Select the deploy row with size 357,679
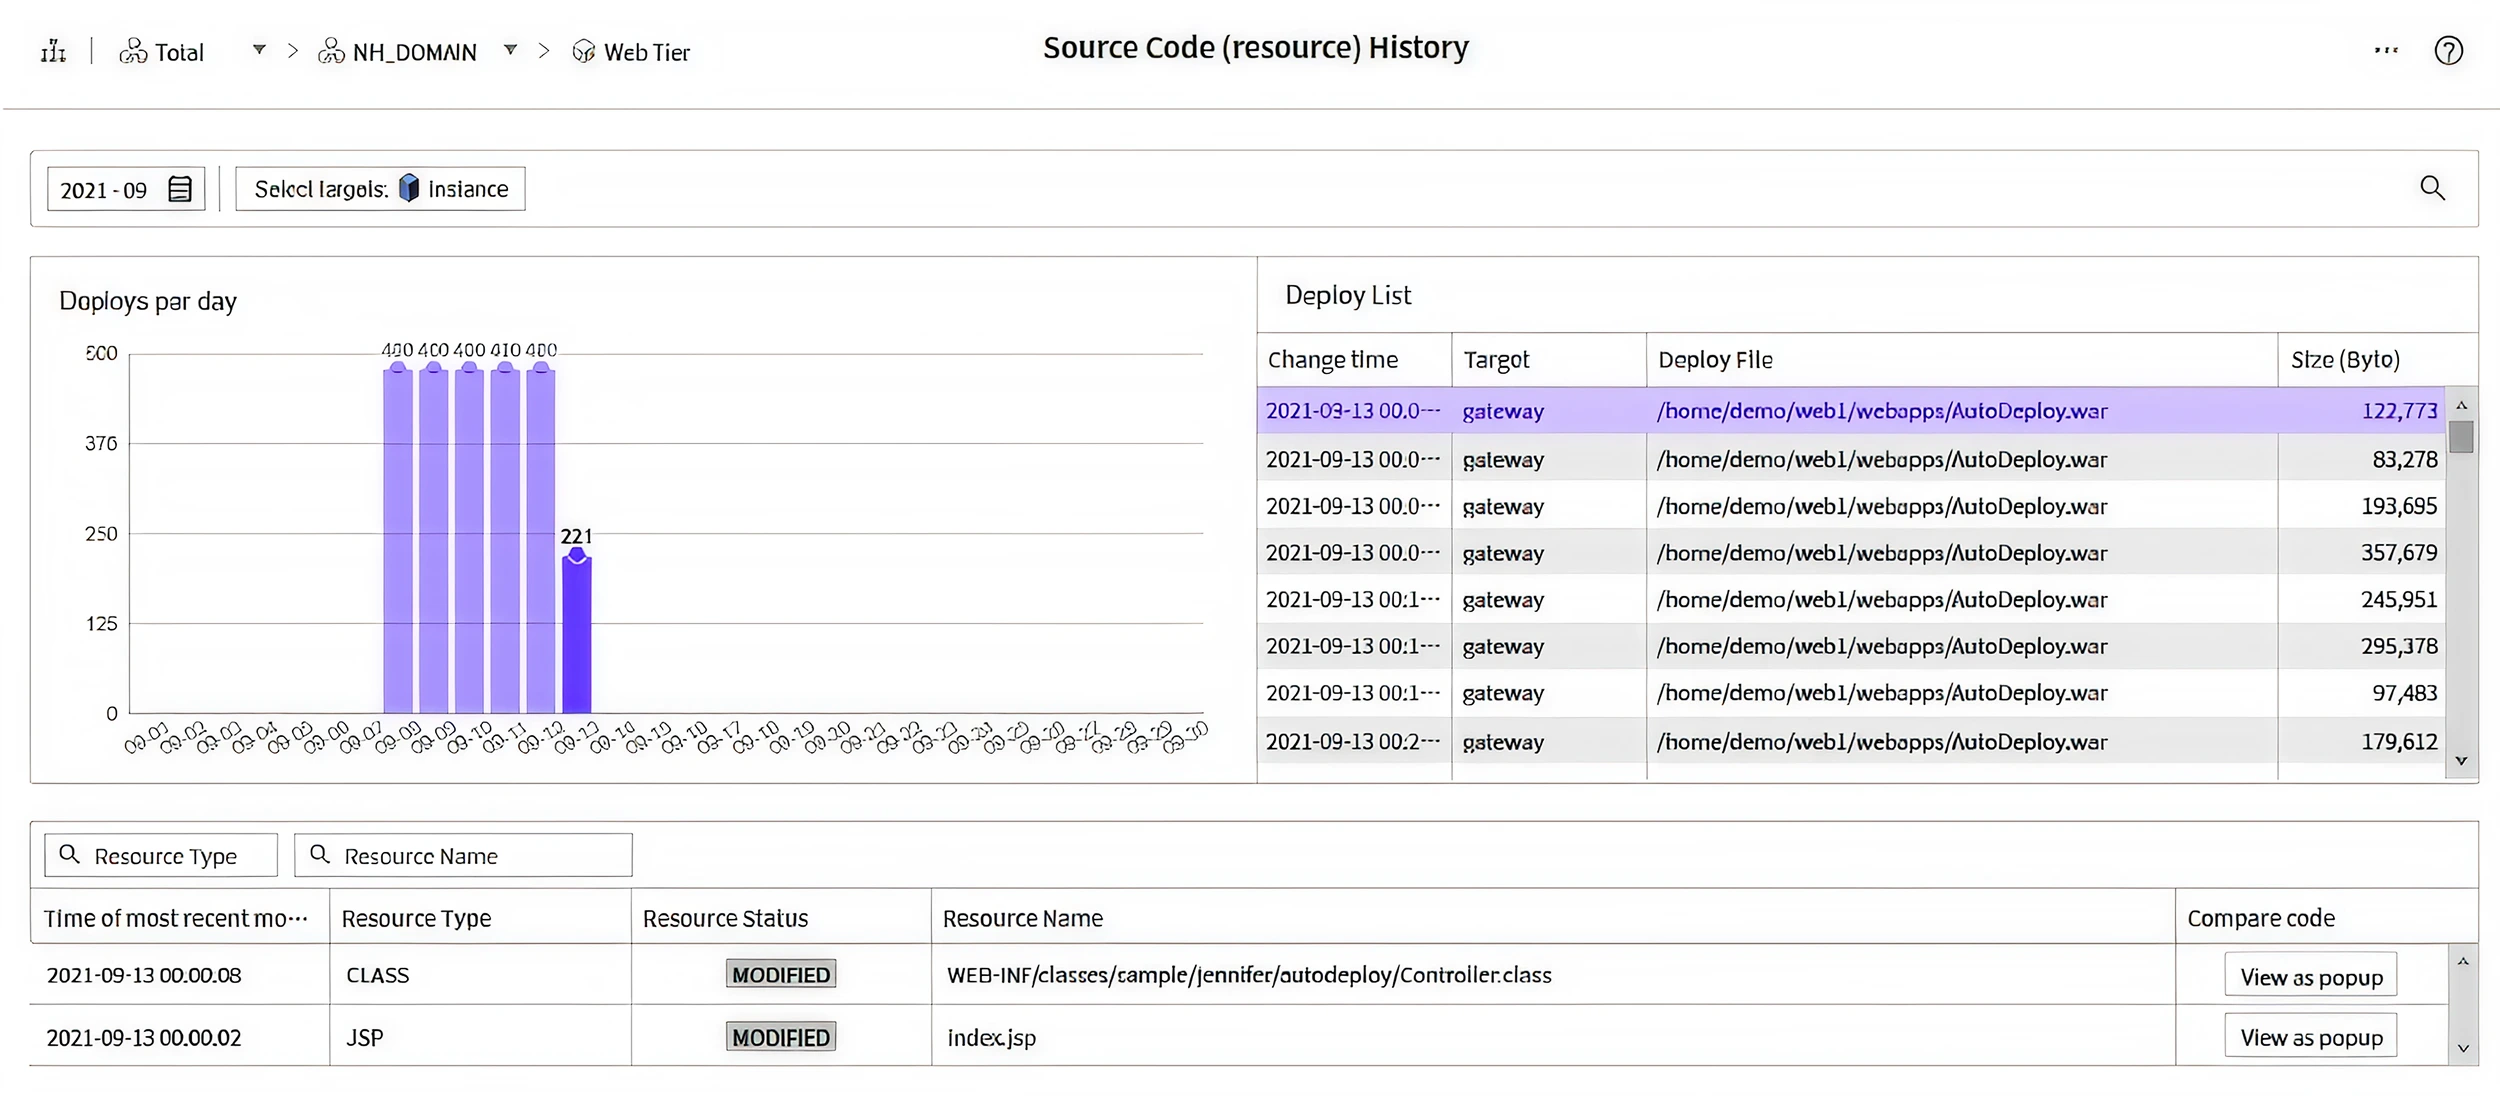The height and width of the screenshot is (1096, 2500). tap(1850, 553)
